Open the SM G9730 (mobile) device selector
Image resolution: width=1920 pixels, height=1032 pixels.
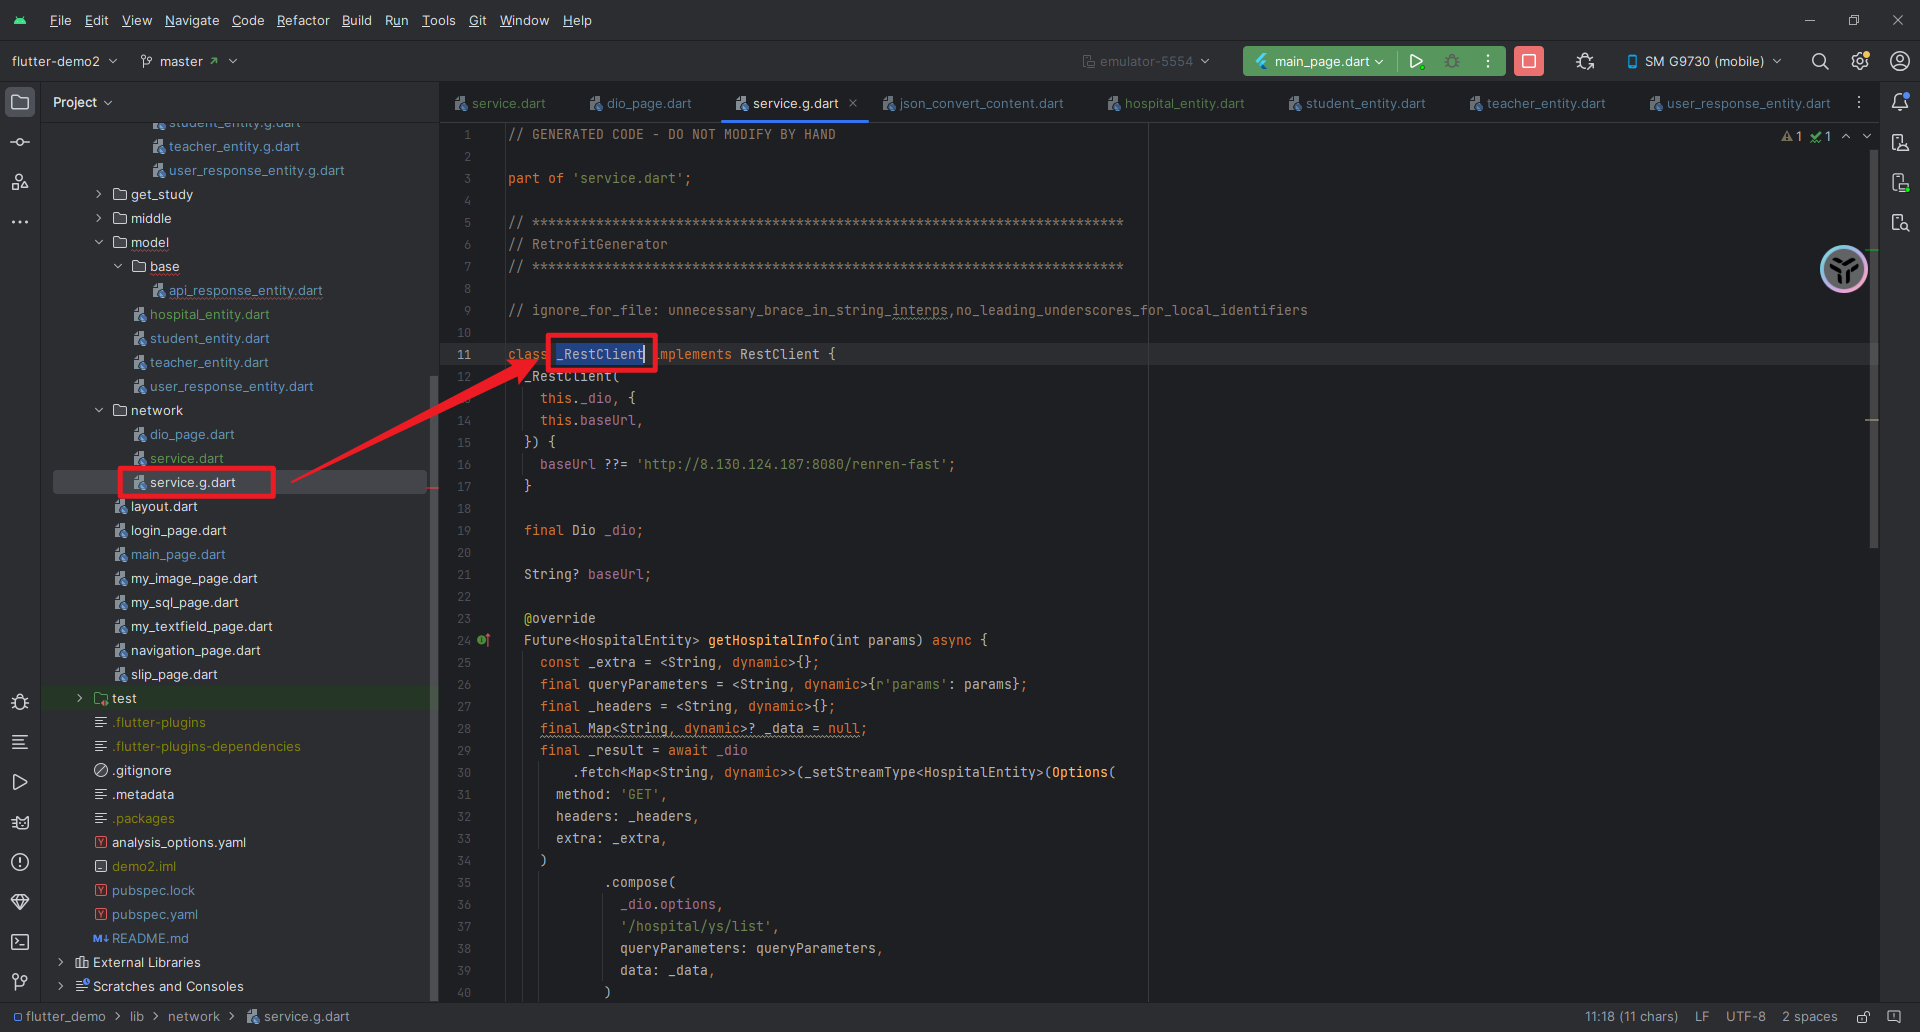[x=1704, y=61]
